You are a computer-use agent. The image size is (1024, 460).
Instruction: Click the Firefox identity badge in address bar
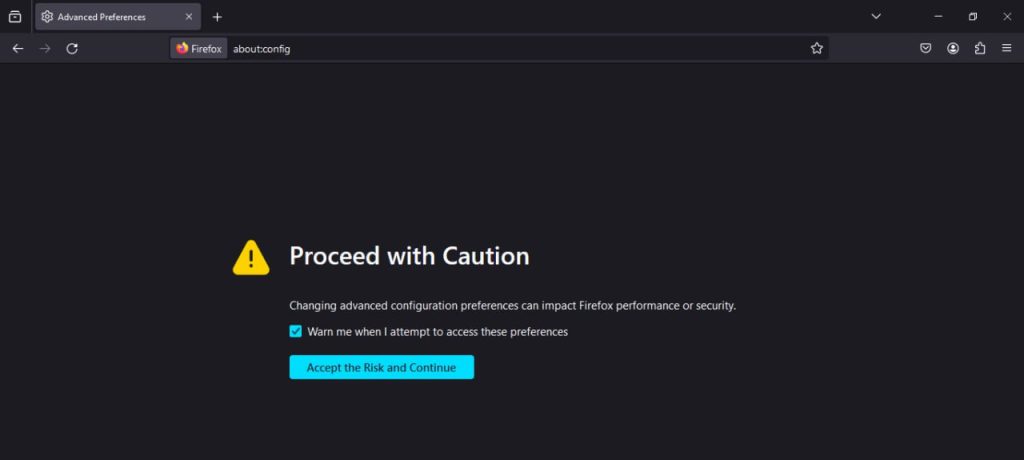pyautogui.click(x=199, y=48)
